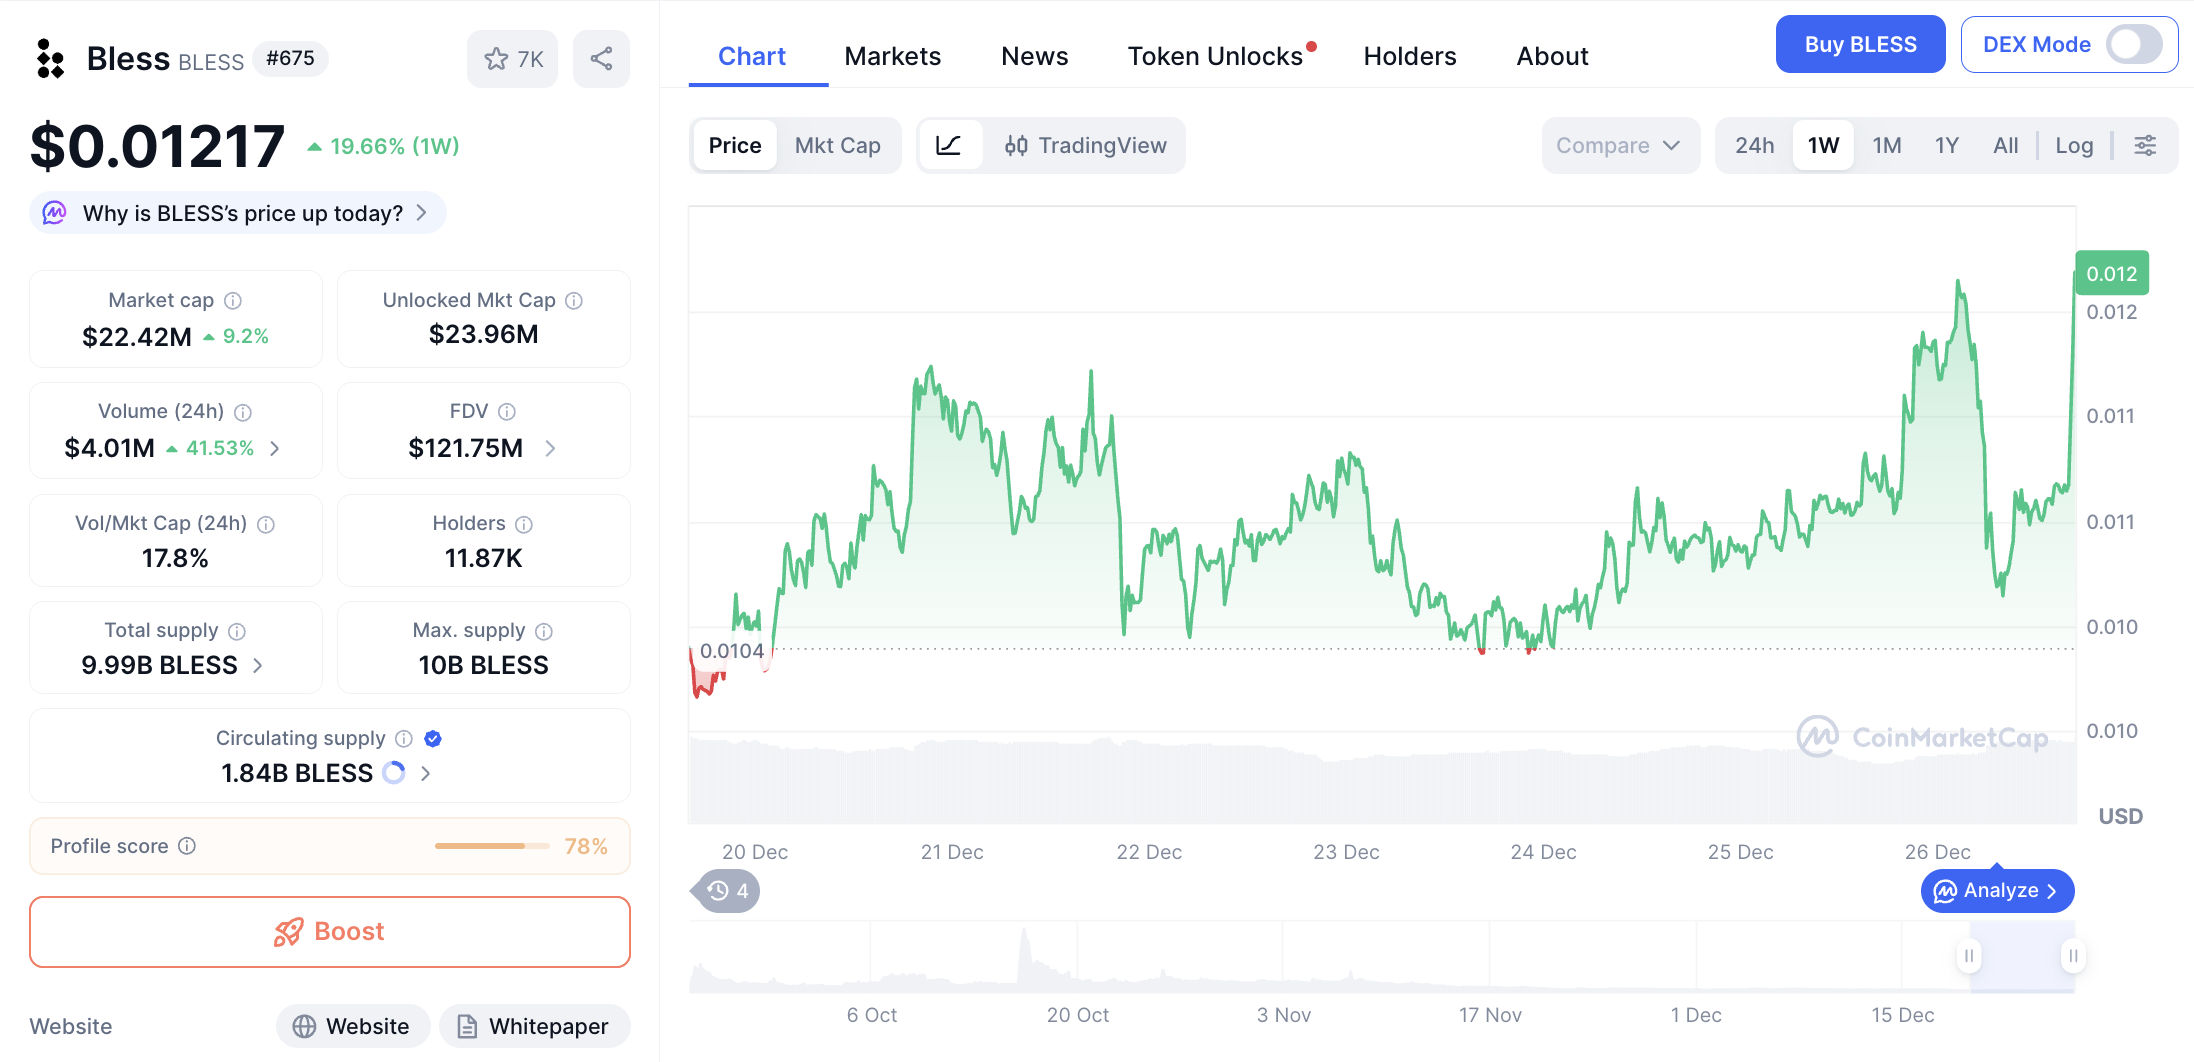Open the Token Unlocks tab
The height and width of the screenshot is (1062, 2194).
click(1215, 57)
